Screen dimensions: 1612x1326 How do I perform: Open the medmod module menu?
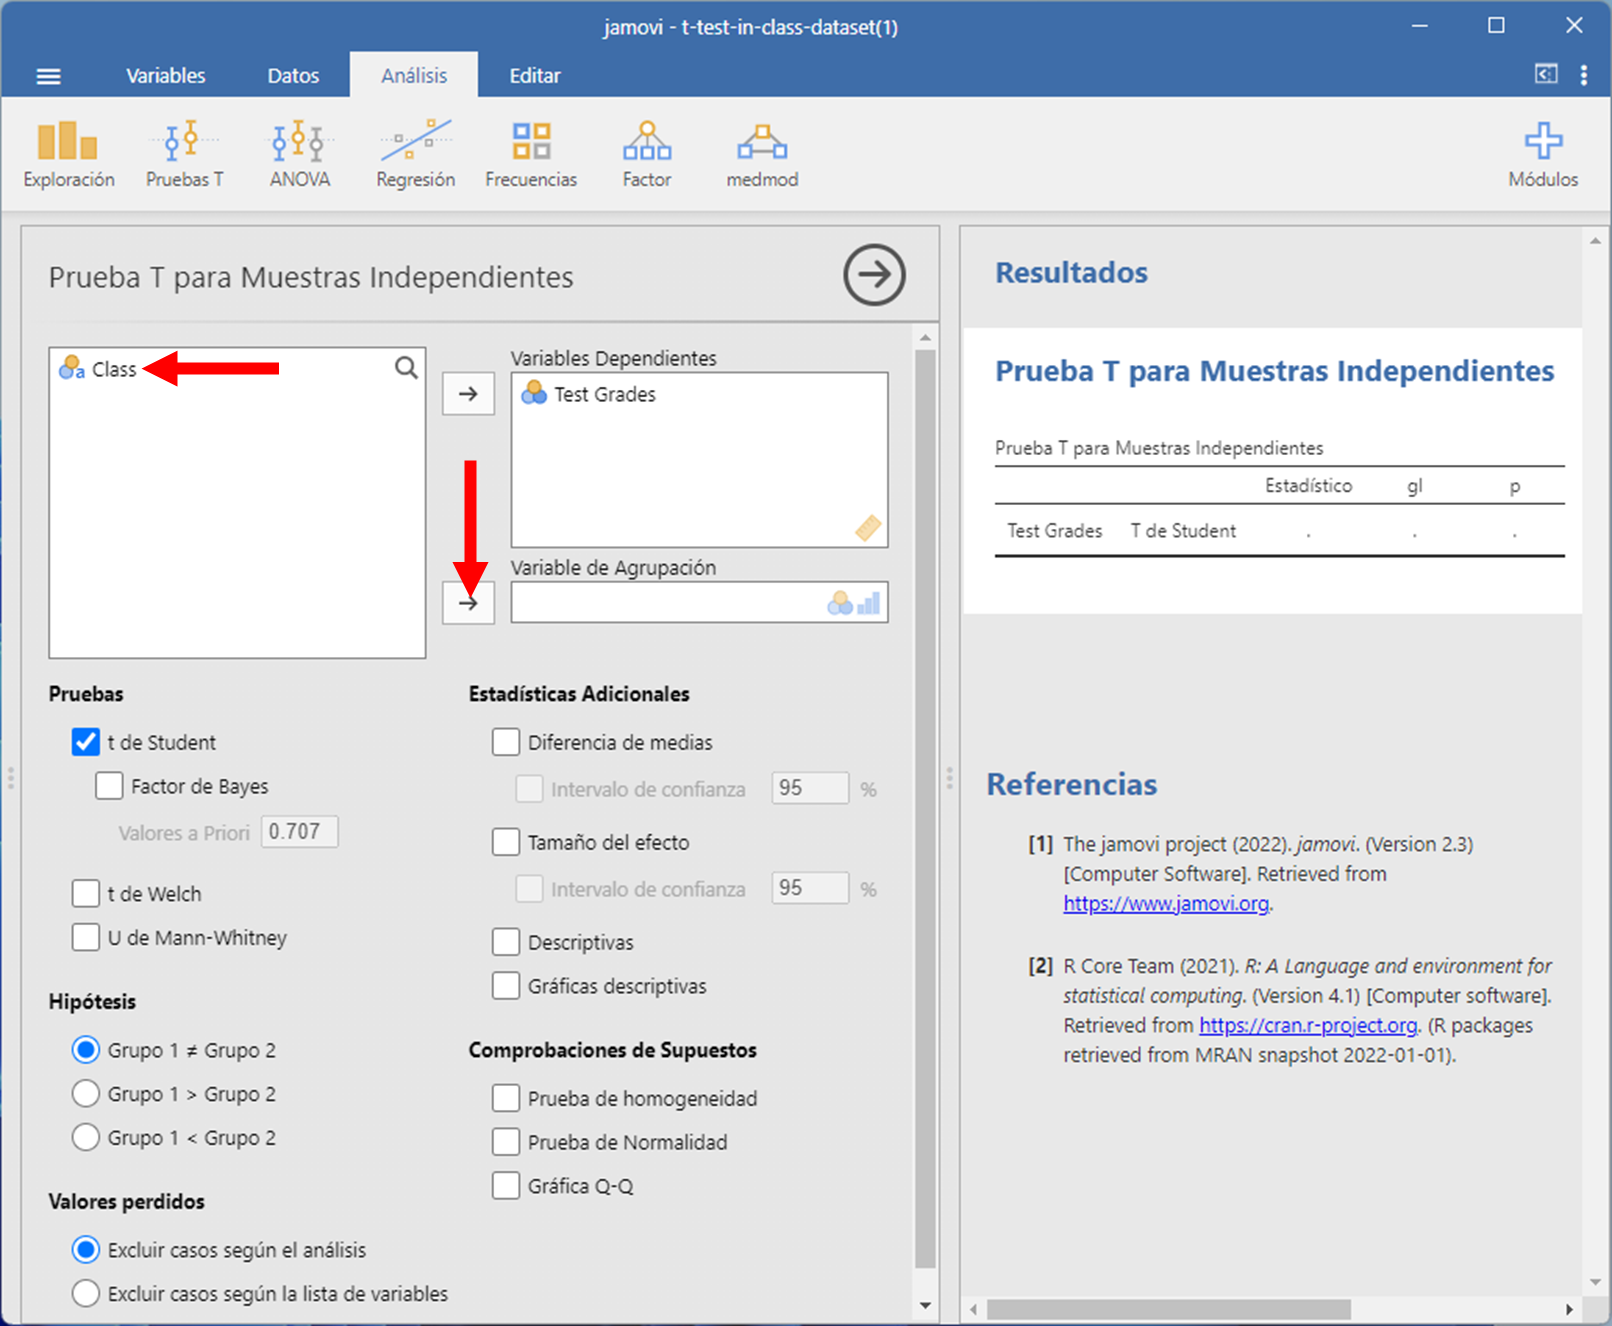[762, 154]
